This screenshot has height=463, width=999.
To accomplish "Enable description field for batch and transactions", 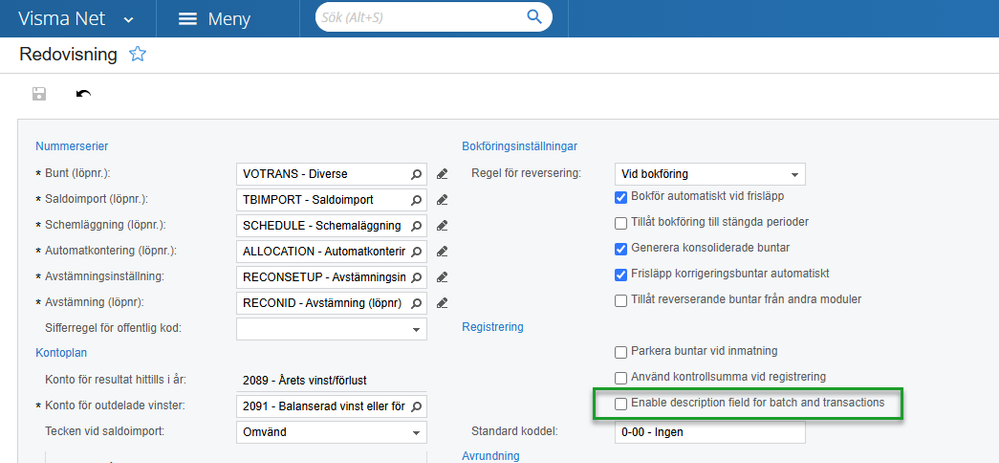I will (x=621, y=404).
